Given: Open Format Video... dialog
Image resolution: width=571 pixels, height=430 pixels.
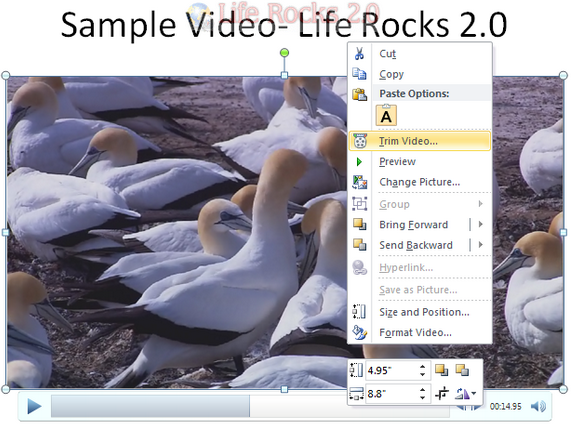Looking at the screenshot, I should [x=420, y=332].
